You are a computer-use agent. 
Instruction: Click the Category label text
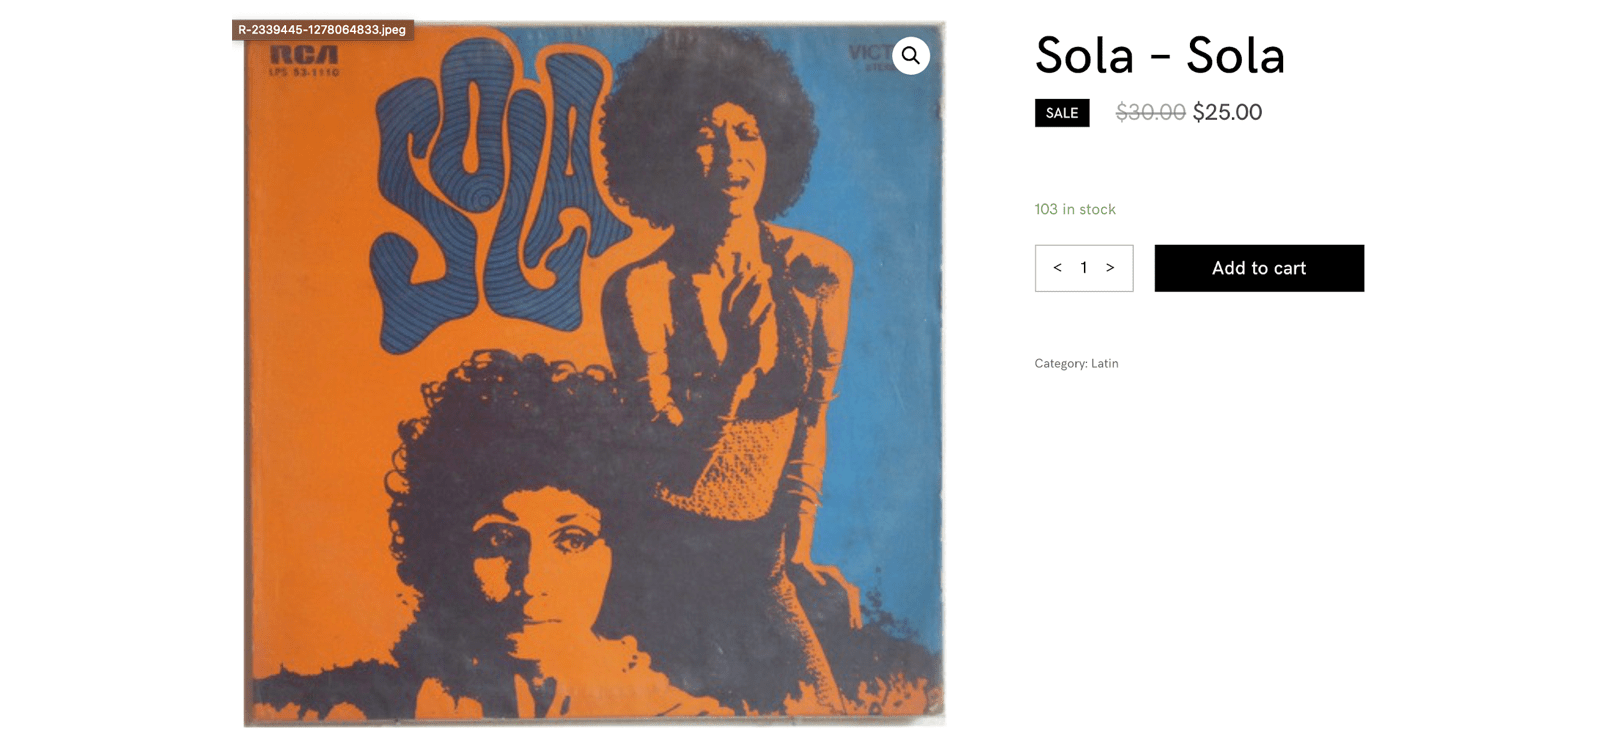click(1060, 364)
